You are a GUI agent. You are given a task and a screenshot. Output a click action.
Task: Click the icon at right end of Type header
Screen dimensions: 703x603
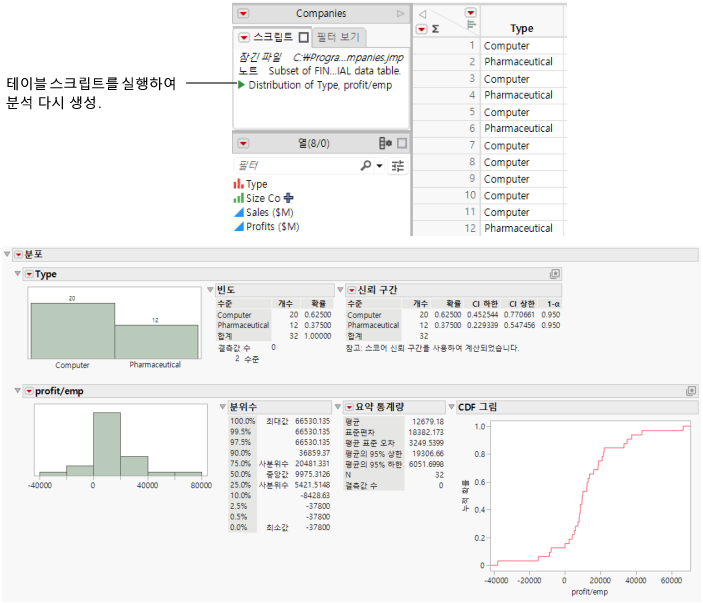tap(555, 274)
